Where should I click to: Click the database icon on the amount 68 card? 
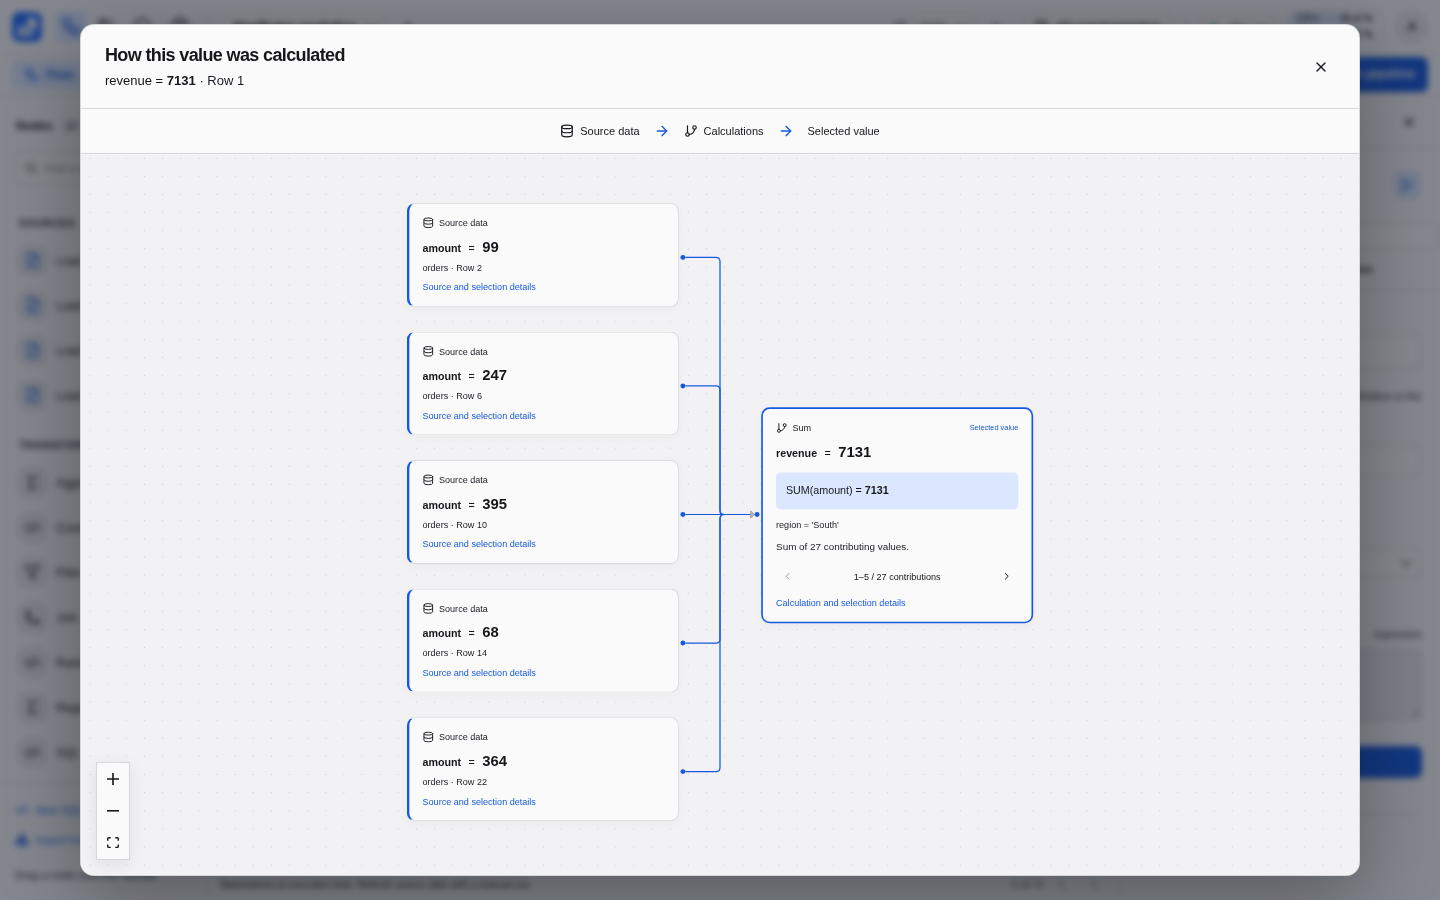click(428, 609)
